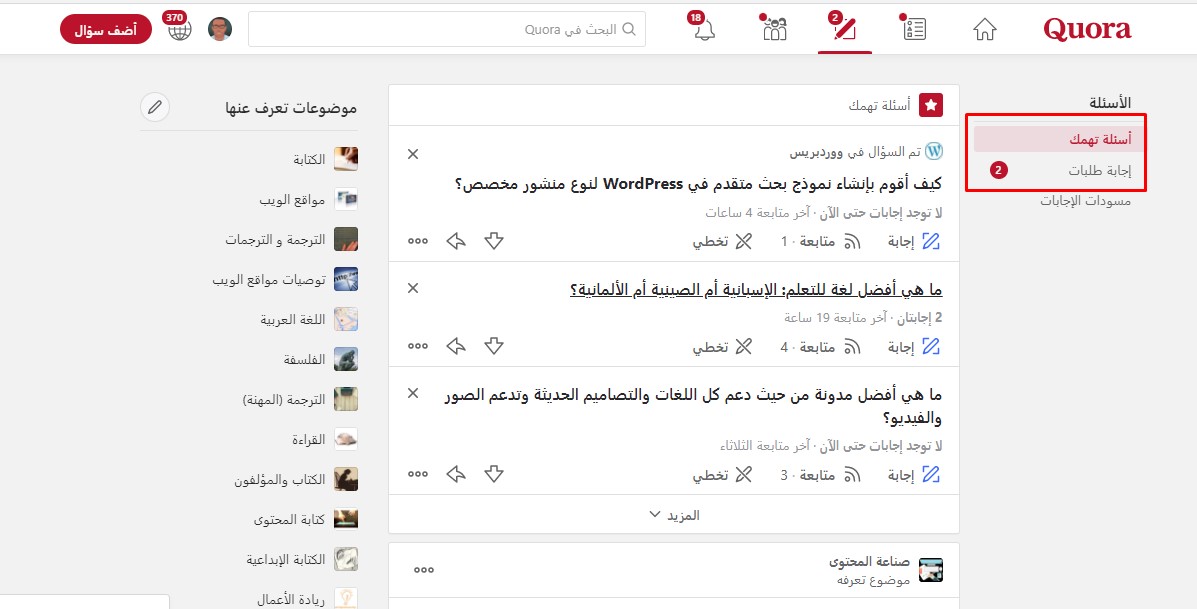Open the Spaces people icon in navbar

[x=775, y=30]
